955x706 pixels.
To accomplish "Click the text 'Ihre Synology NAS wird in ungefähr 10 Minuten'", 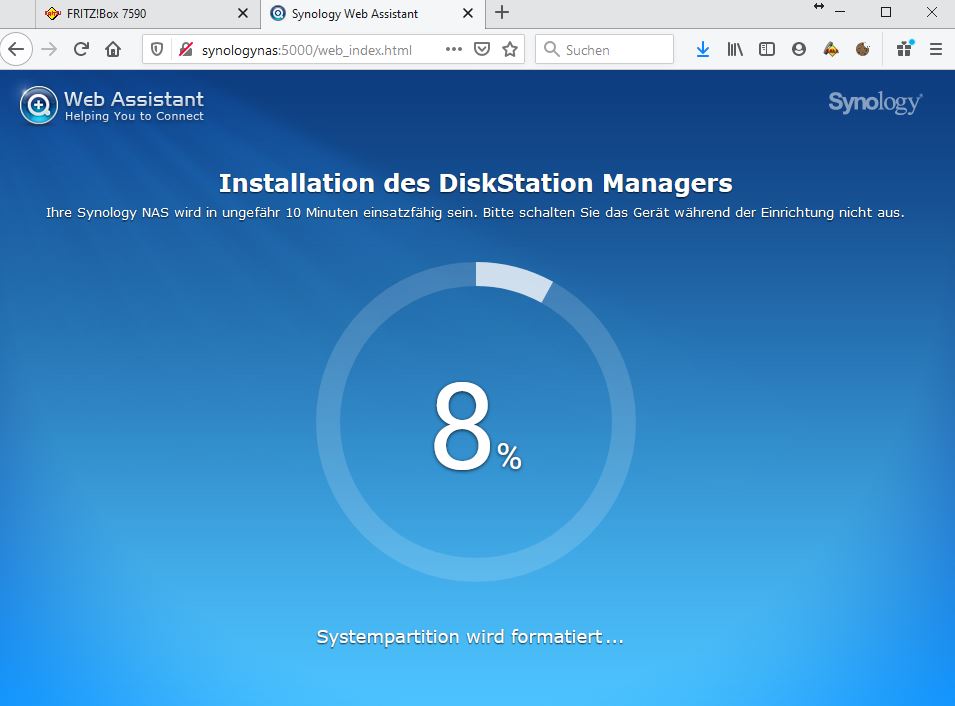I will pyautogui.click(x=202, y=213).
